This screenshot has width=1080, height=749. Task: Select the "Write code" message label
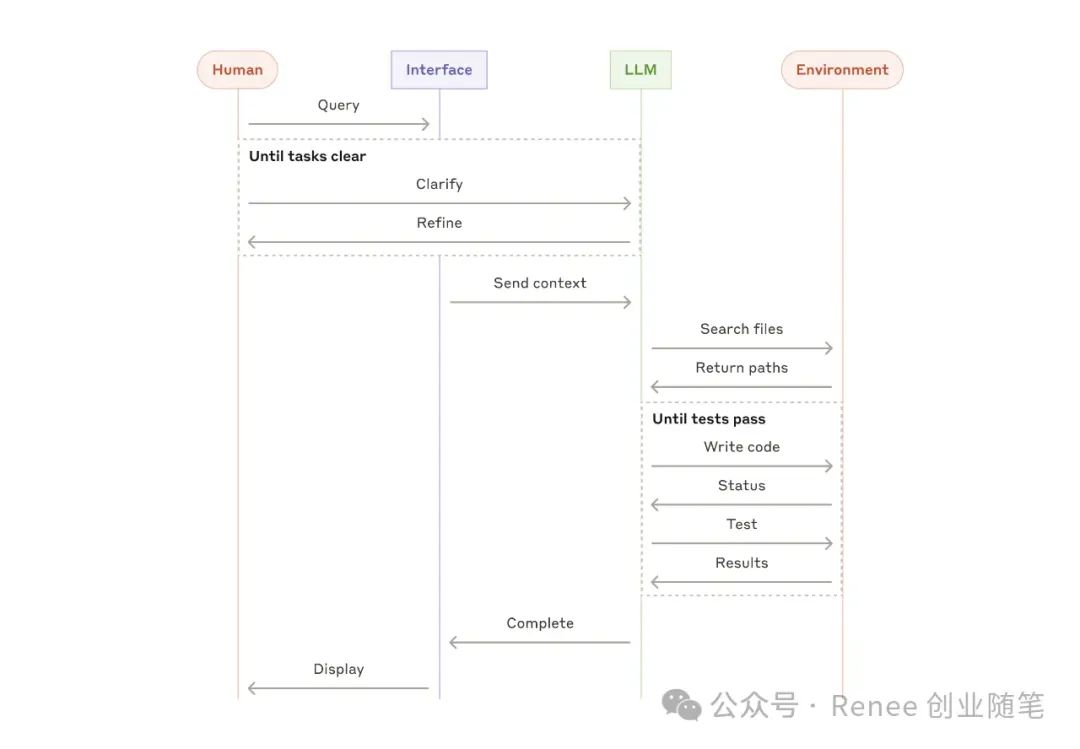tap(741, 447)
